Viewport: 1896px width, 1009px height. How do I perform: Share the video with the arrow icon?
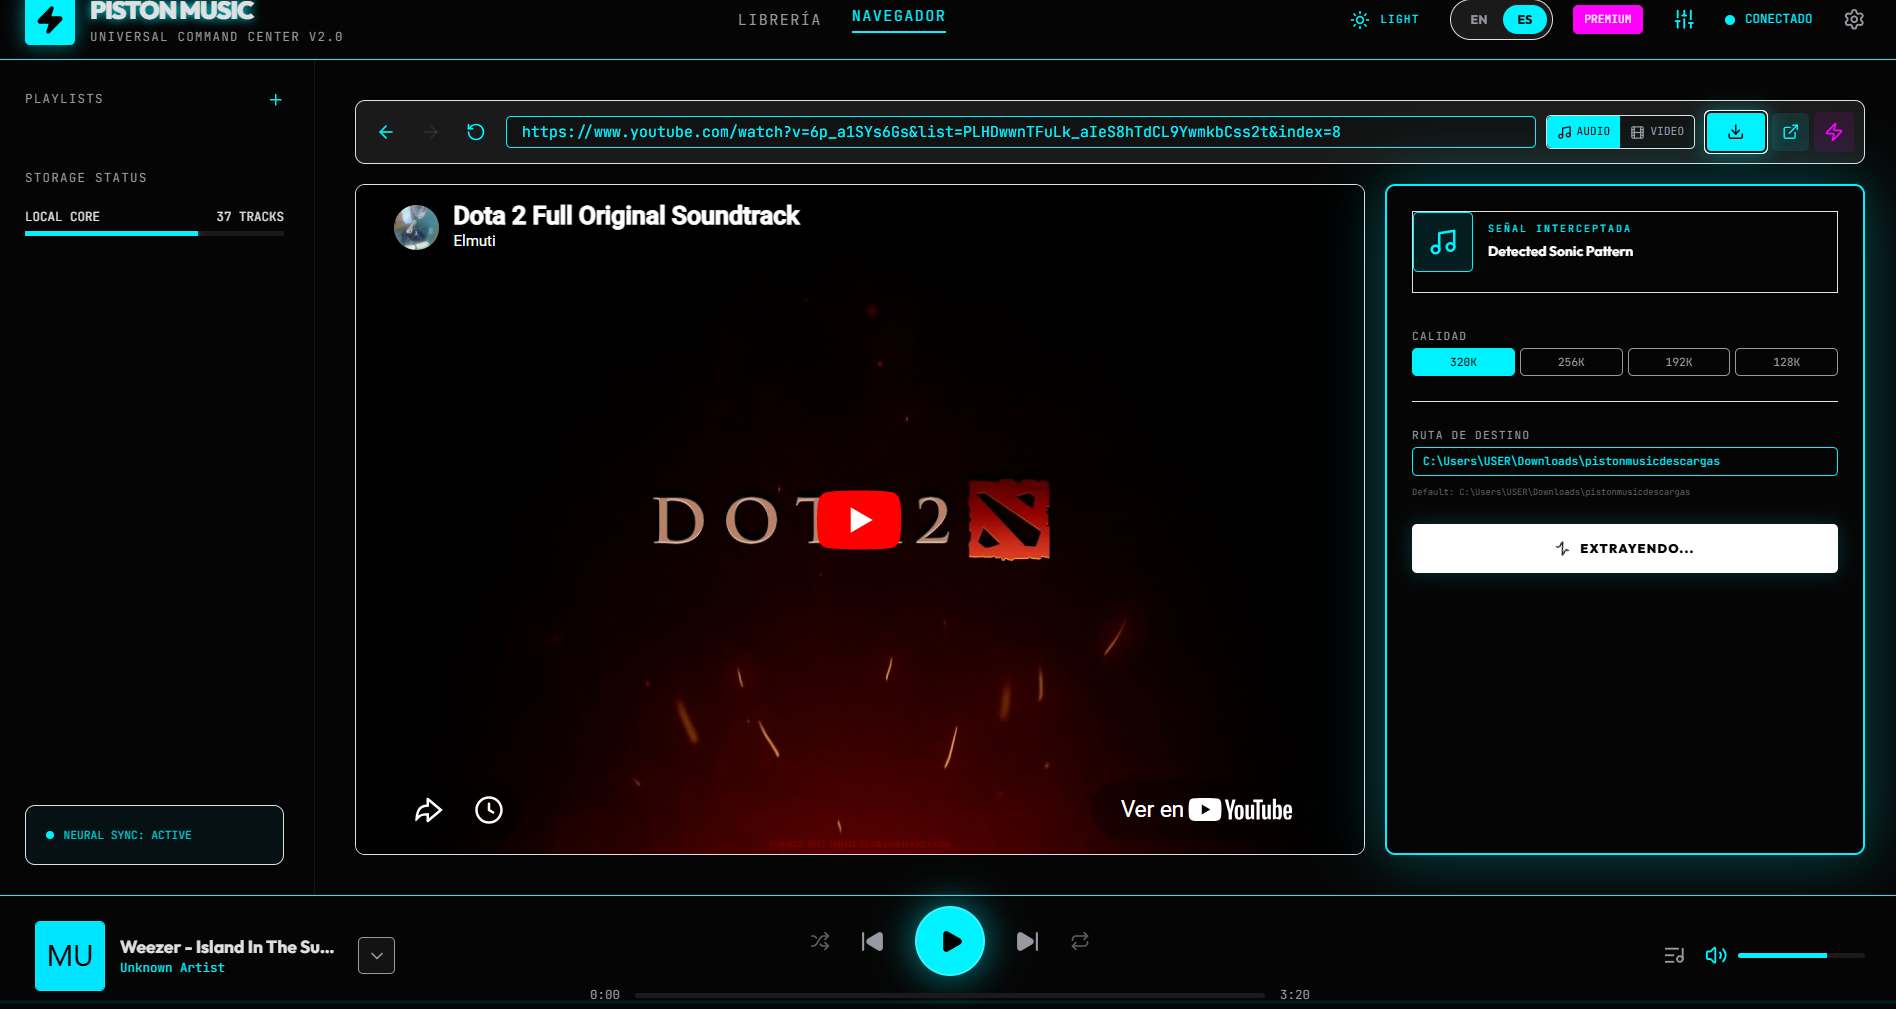click(x=428, y=810)
